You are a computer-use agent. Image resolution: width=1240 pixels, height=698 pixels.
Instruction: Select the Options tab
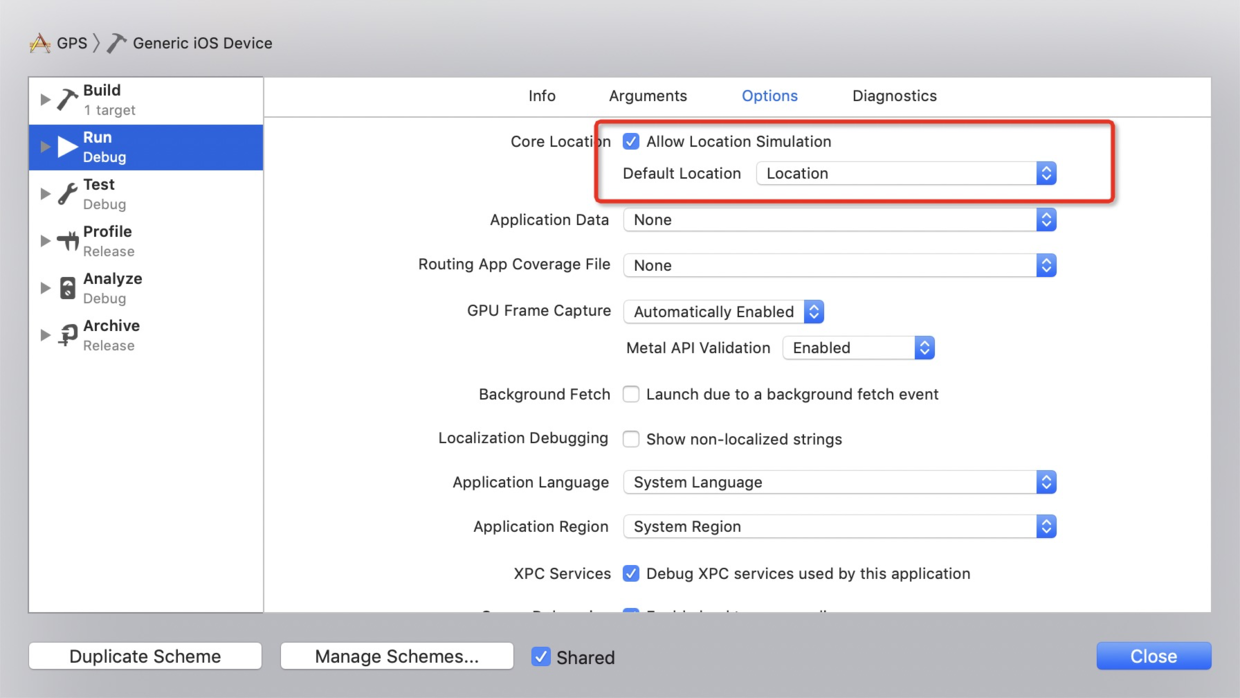click(x=769, y=96)
